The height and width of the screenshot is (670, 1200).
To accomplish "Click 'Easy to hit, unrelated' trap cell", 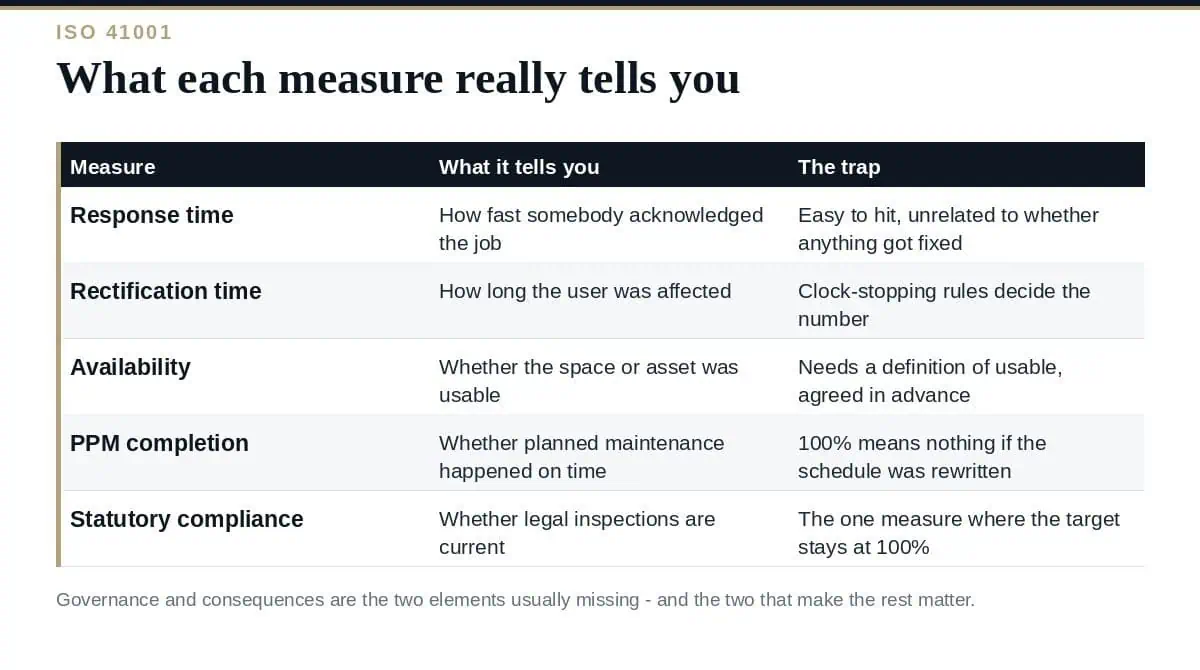I will point(948,229).
